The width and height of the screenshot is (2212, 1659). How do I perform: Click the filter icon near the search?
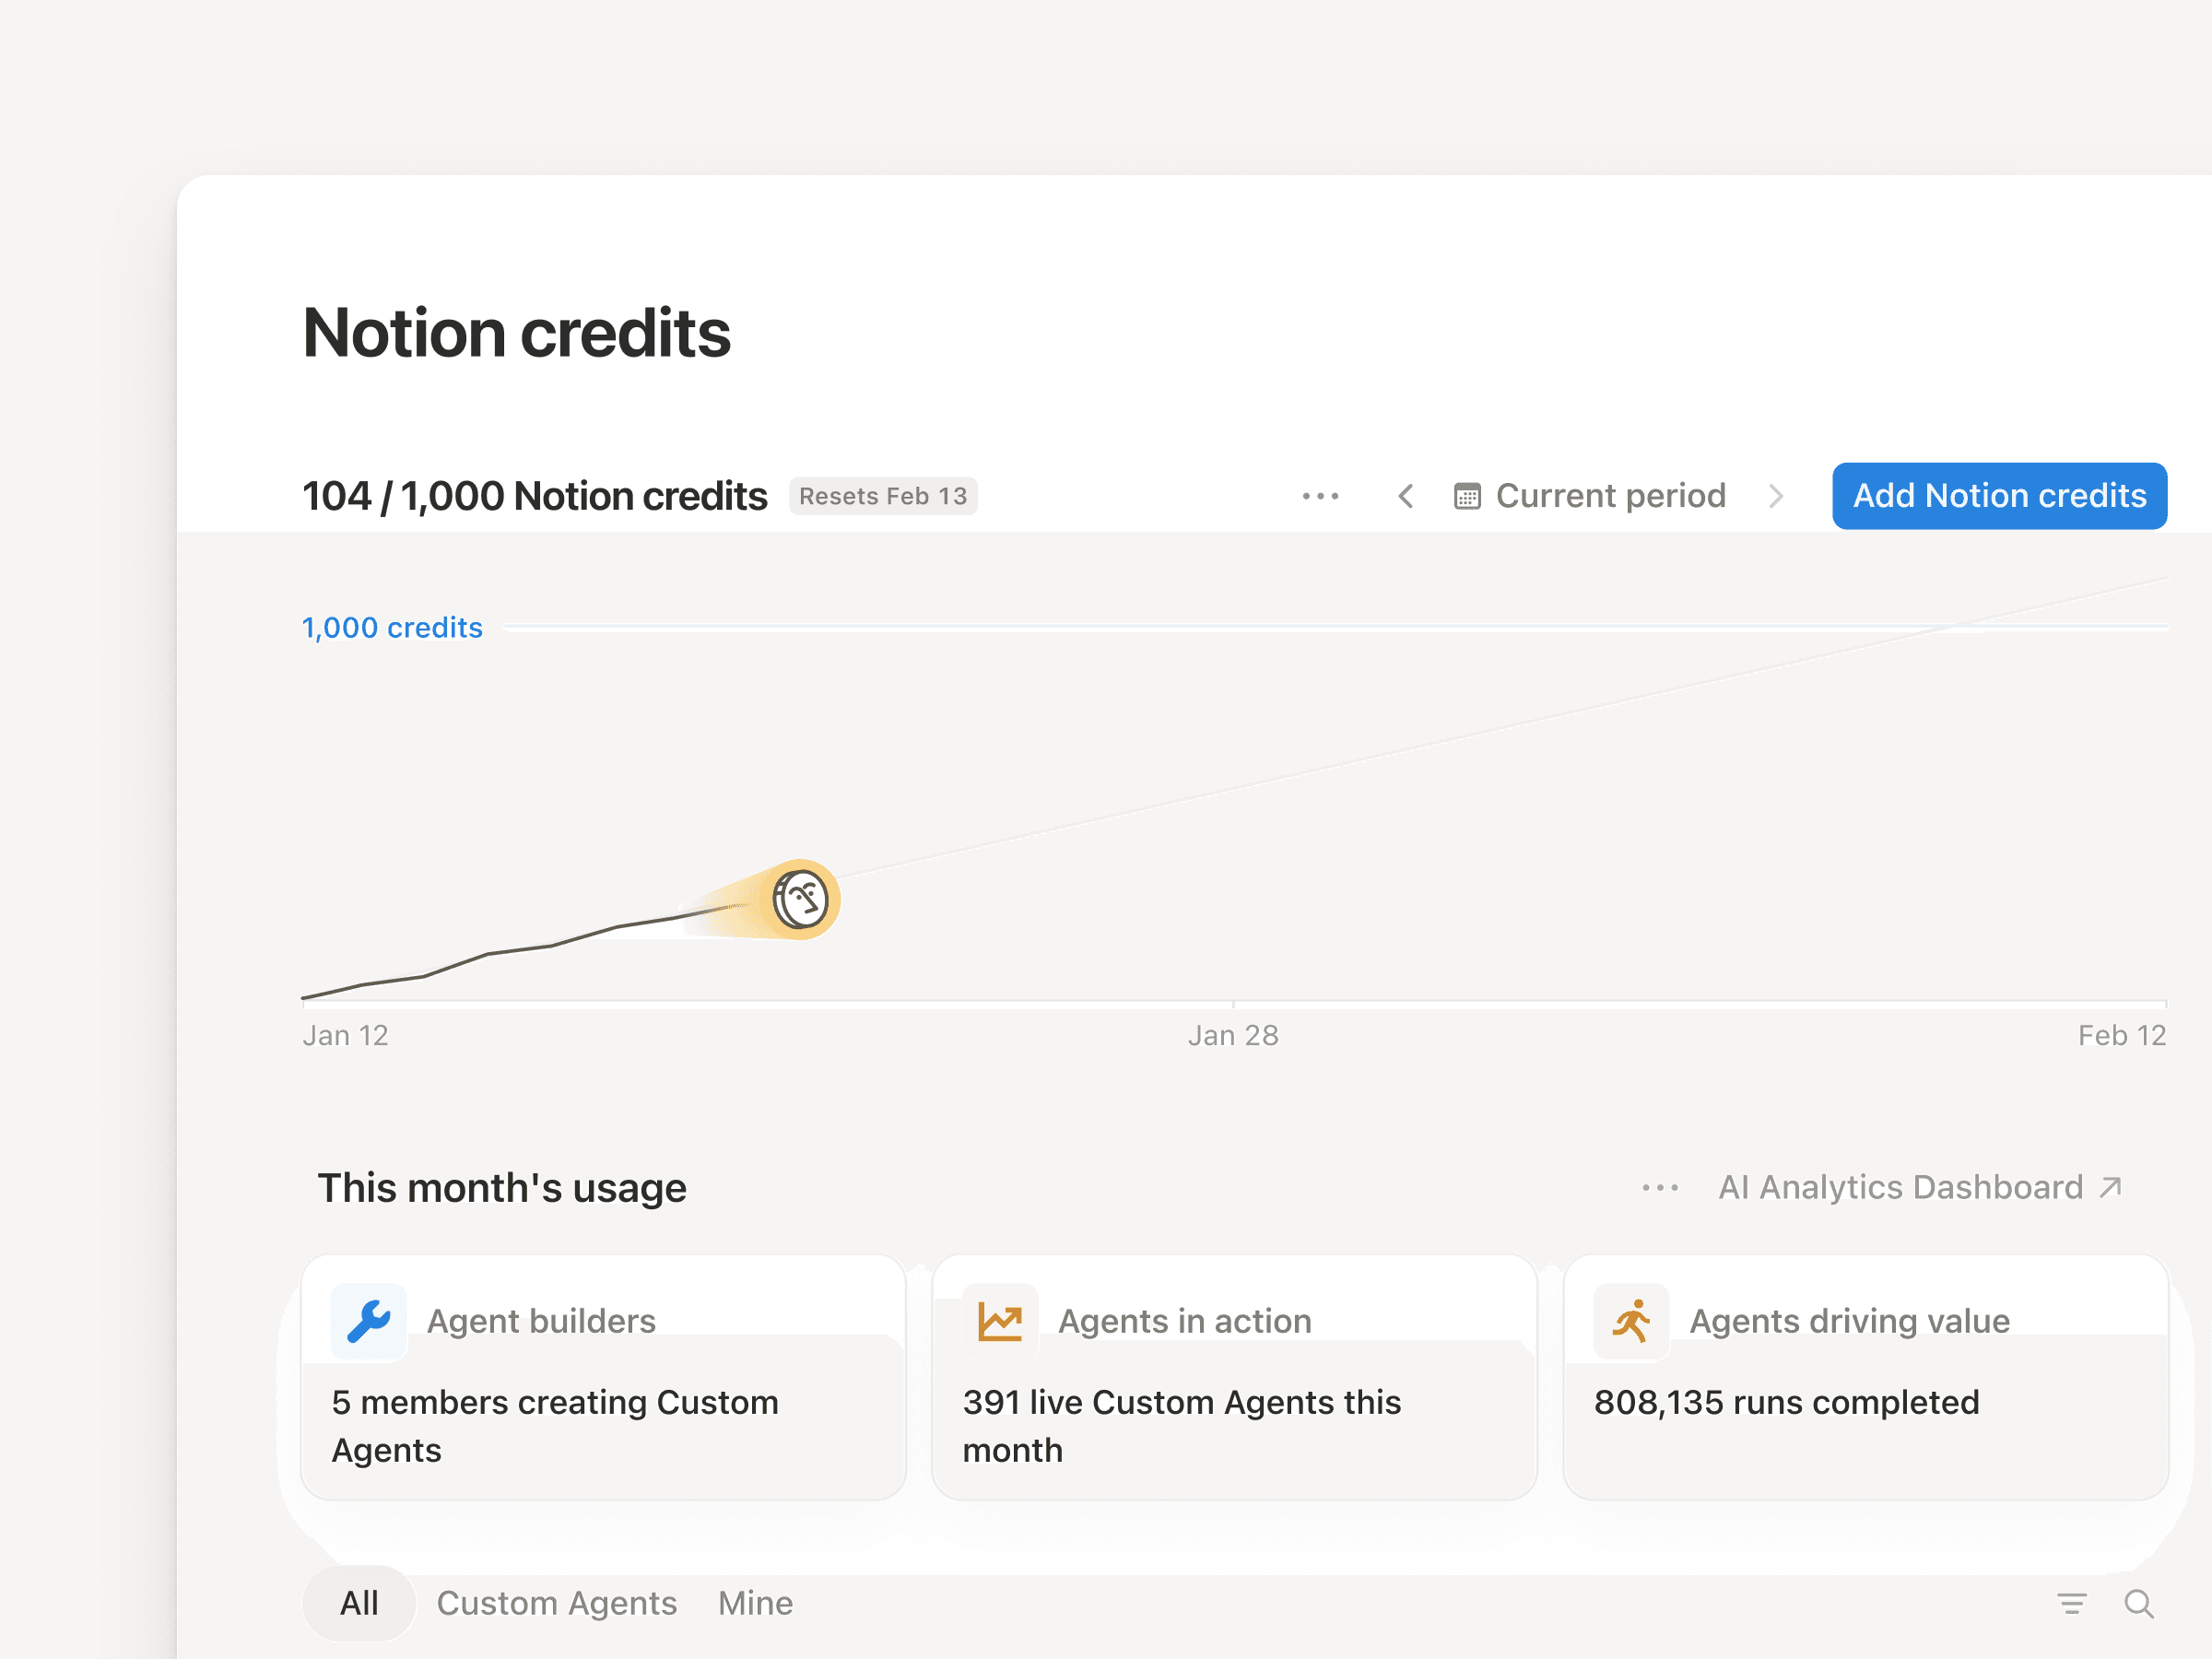tap(2071, 1602)
